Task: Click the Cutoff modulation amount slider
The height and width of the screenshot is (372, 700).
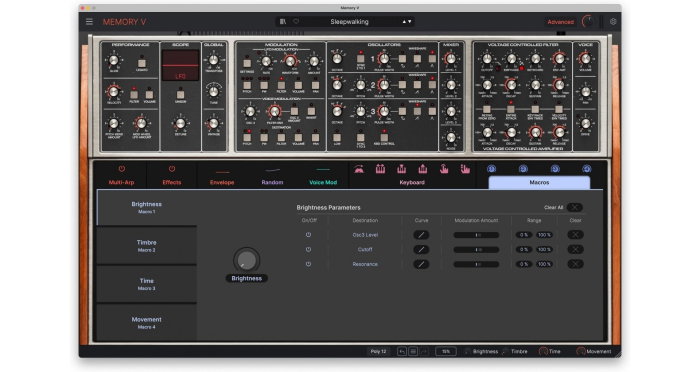Action: coord(476,250)
